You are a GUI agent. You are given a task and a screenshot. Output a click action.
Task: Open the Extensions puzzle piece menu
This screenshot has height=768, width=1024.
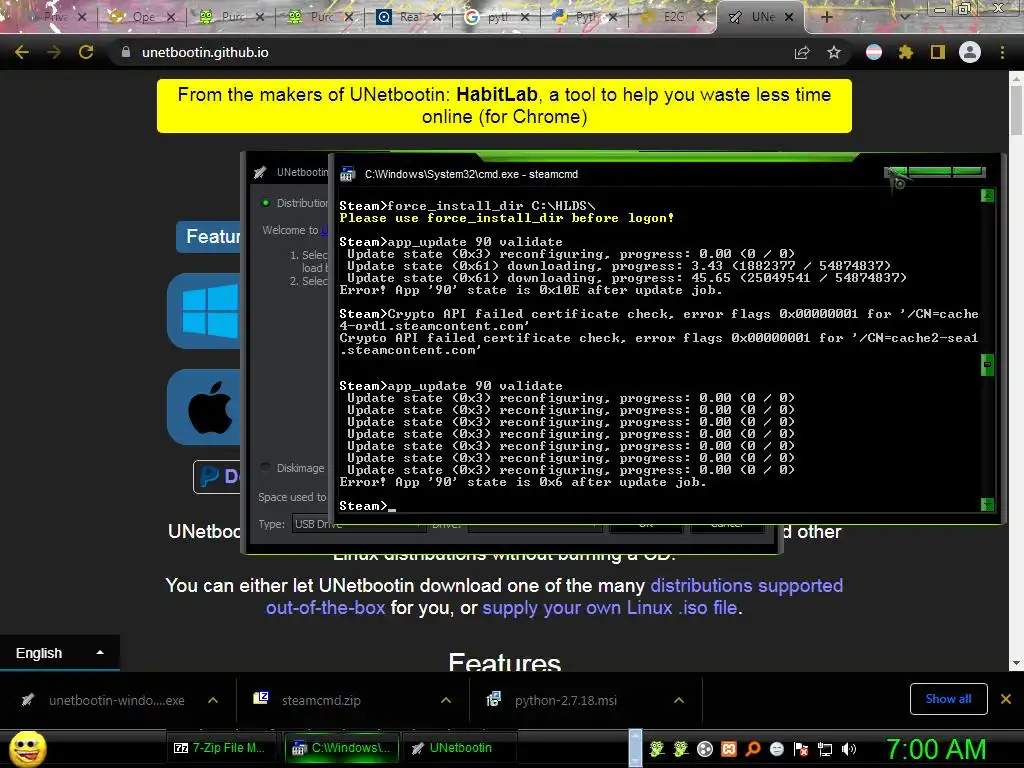pos(905,52)
